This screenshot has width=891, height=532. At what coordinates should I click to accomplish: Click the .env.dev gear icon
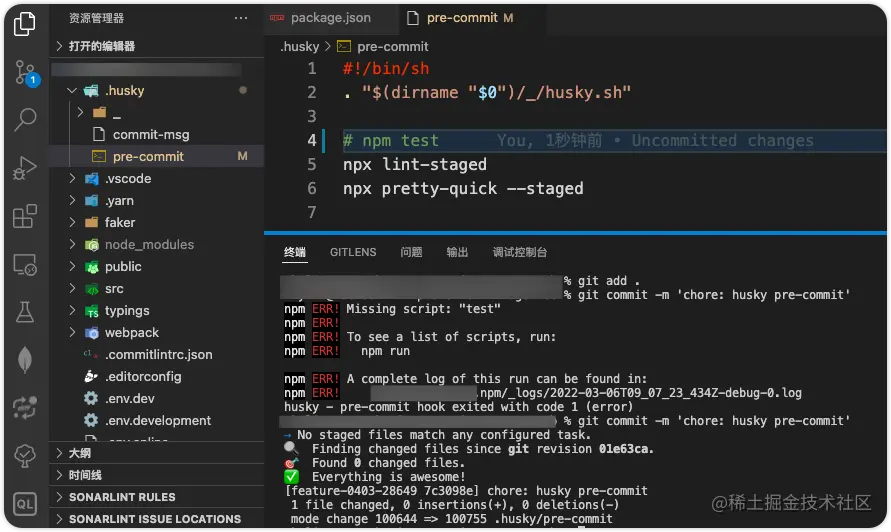91,398
